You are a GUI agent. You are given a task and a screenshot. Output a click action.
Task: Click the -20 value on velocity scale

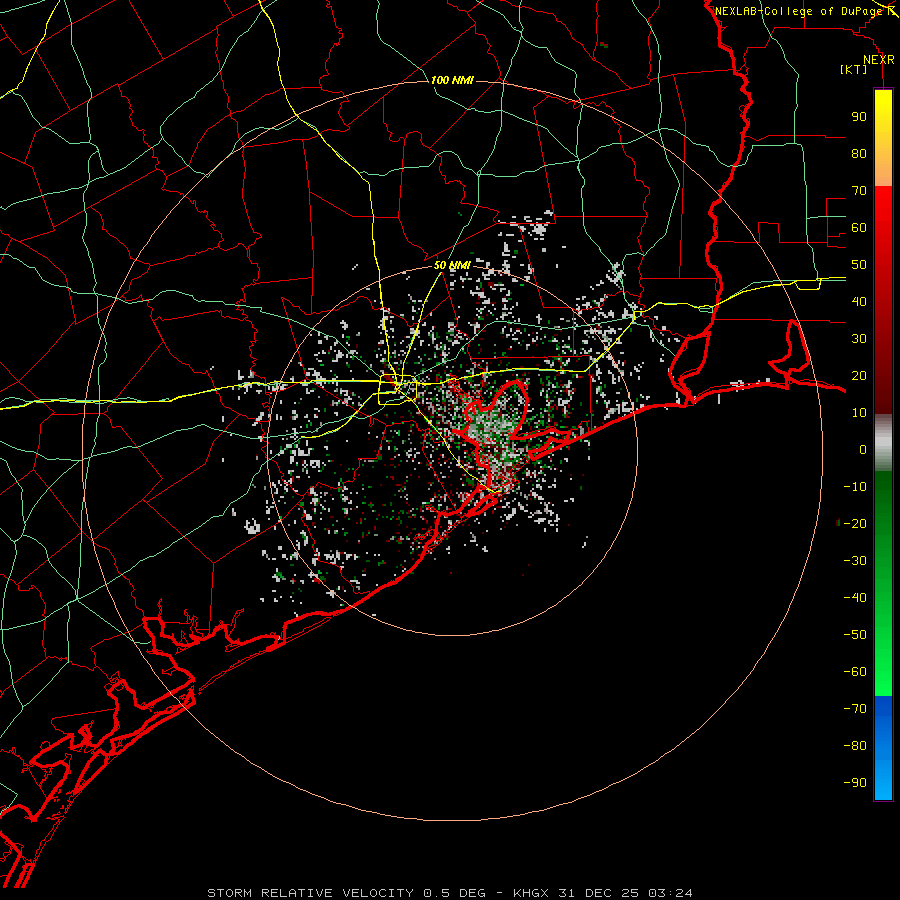point(855,523)
